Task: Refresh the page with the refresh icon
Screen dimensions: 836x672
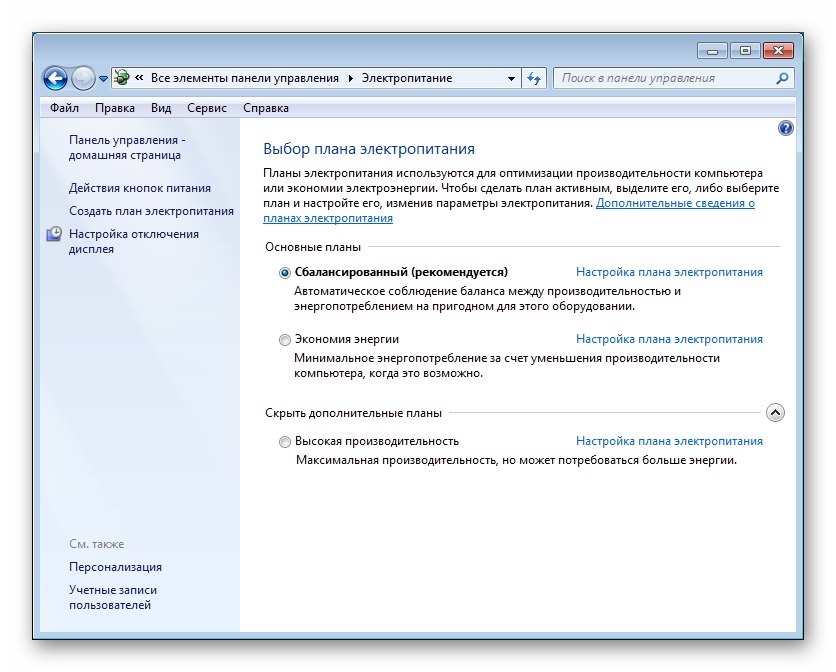Action: pos(534,78)
